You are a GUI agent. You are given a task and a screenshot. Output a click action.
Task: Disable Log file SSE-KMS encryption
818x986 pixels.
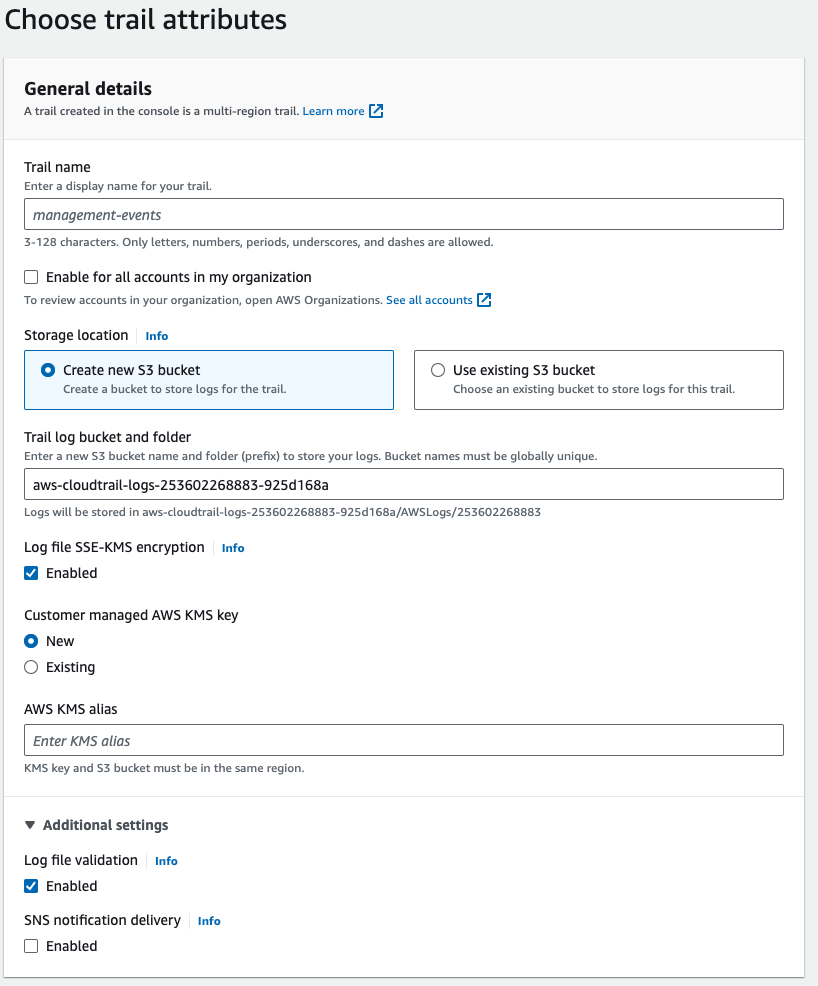click(31, 572)
